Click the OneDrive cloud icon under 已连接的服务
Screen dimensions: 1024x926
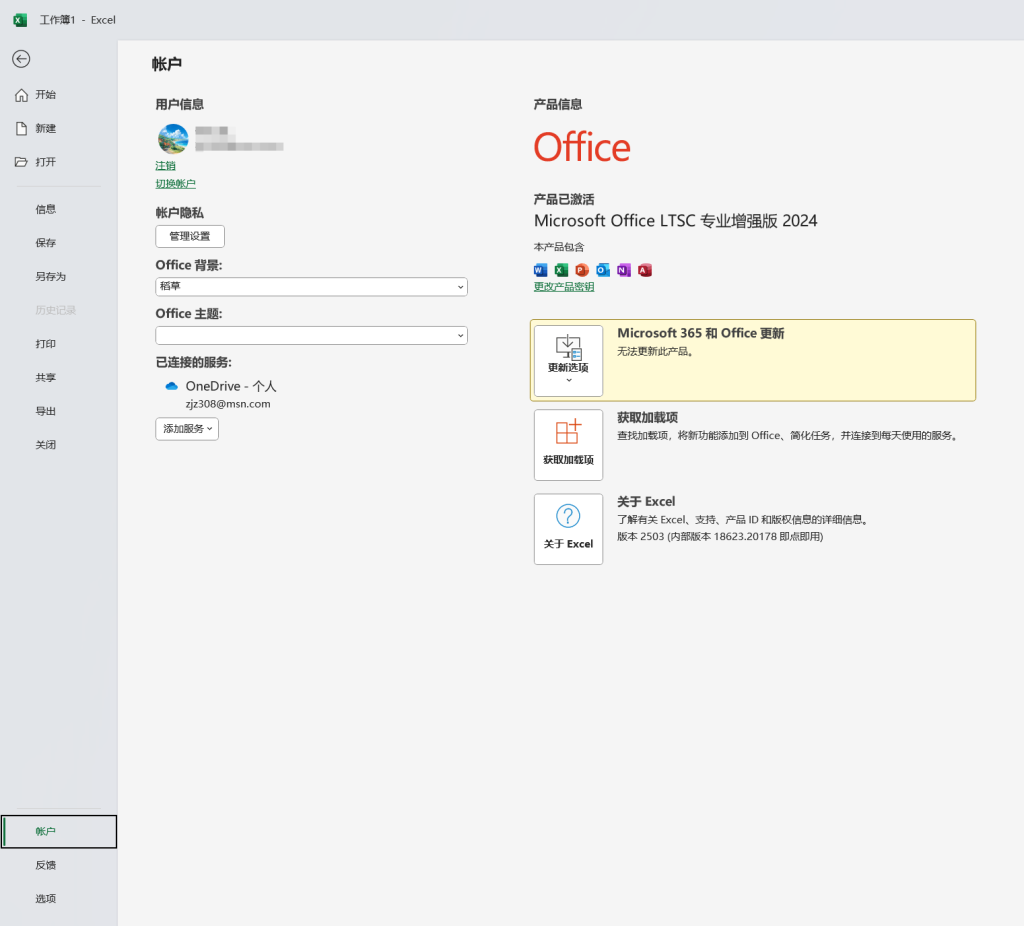pyautogui.click(x=171, y=385)
